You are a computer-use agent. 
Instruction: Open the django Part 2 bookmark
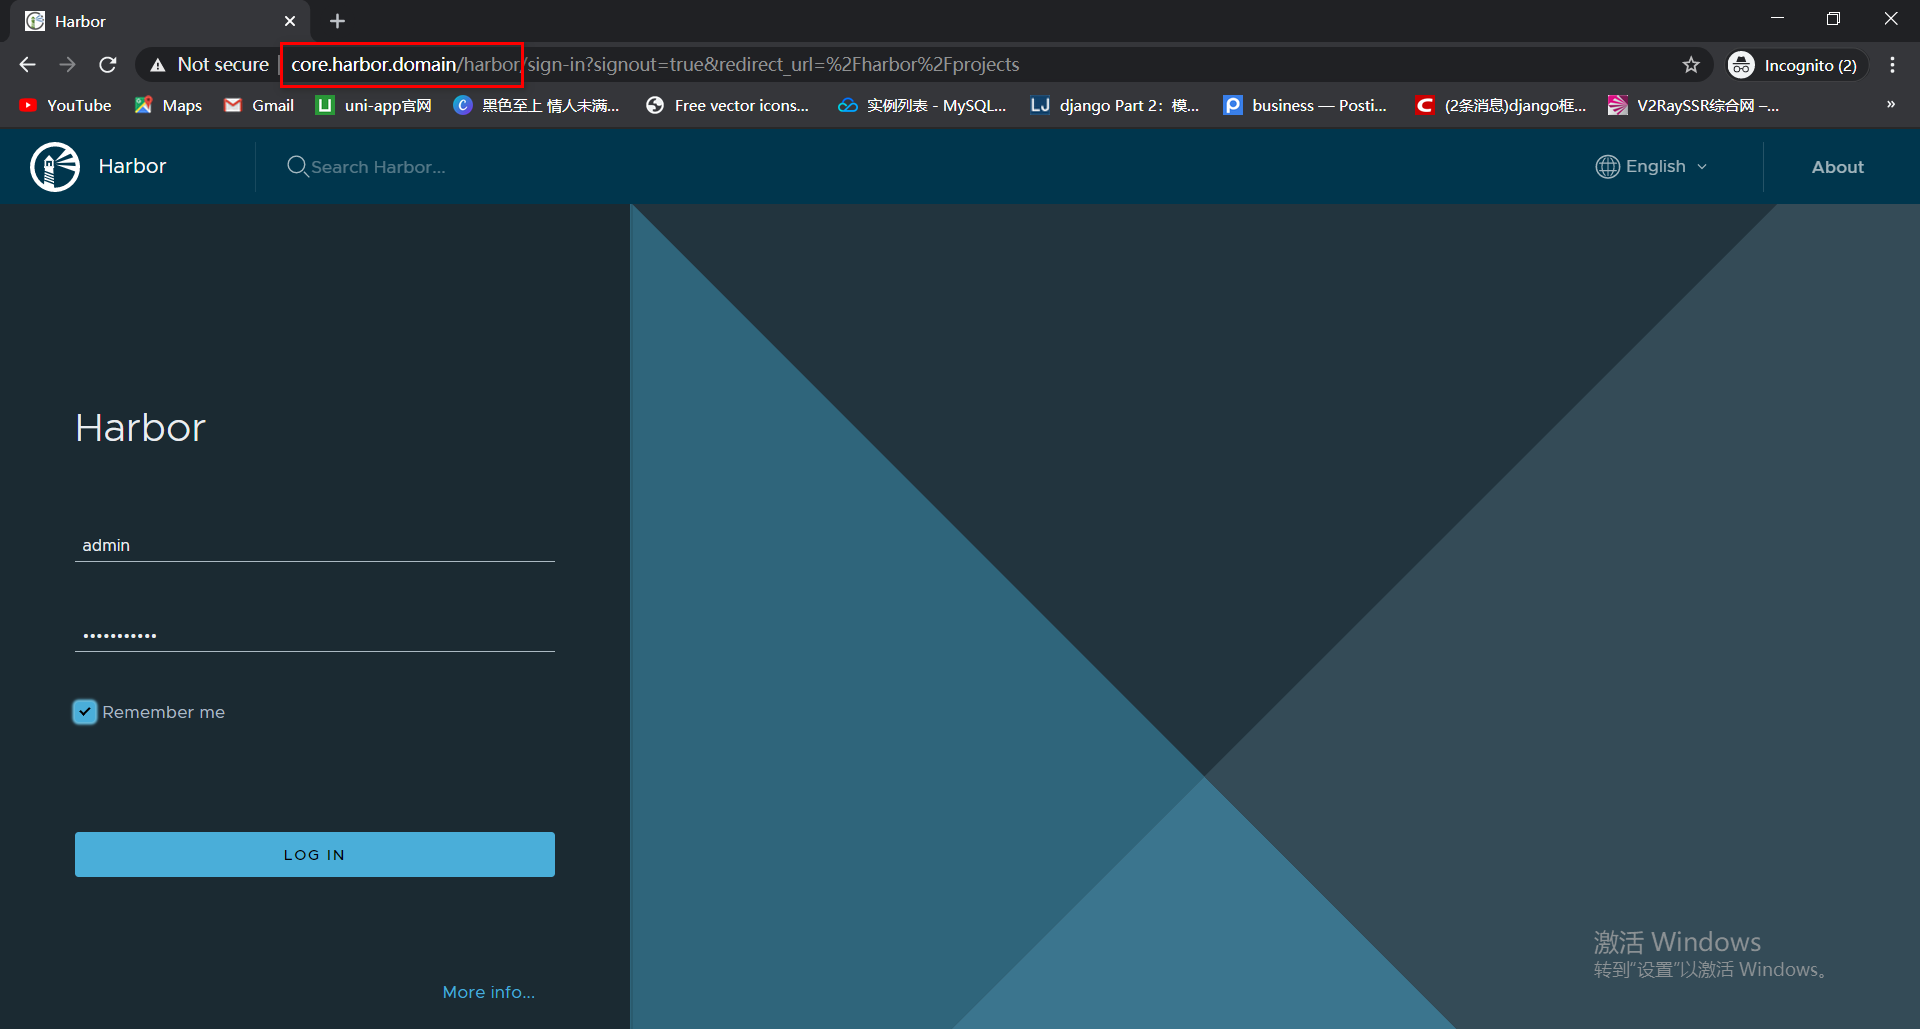click(1114, 105)
